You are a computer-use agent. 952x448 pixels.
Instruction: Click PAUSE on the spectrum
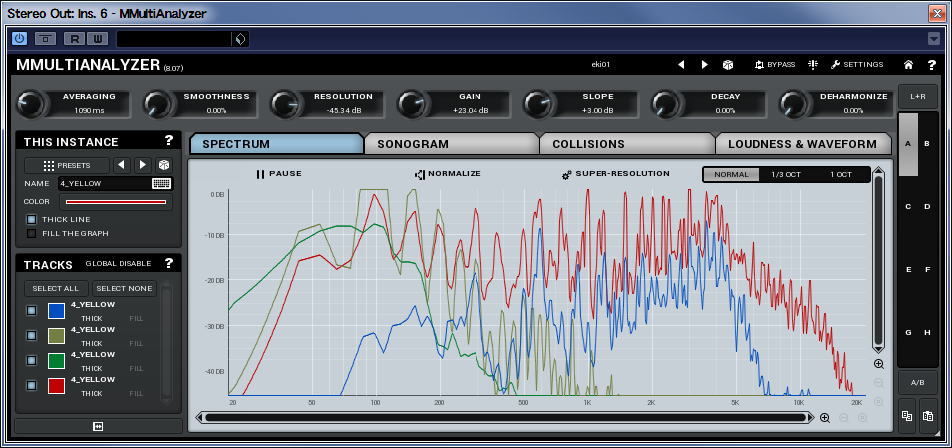click(279, 174)
